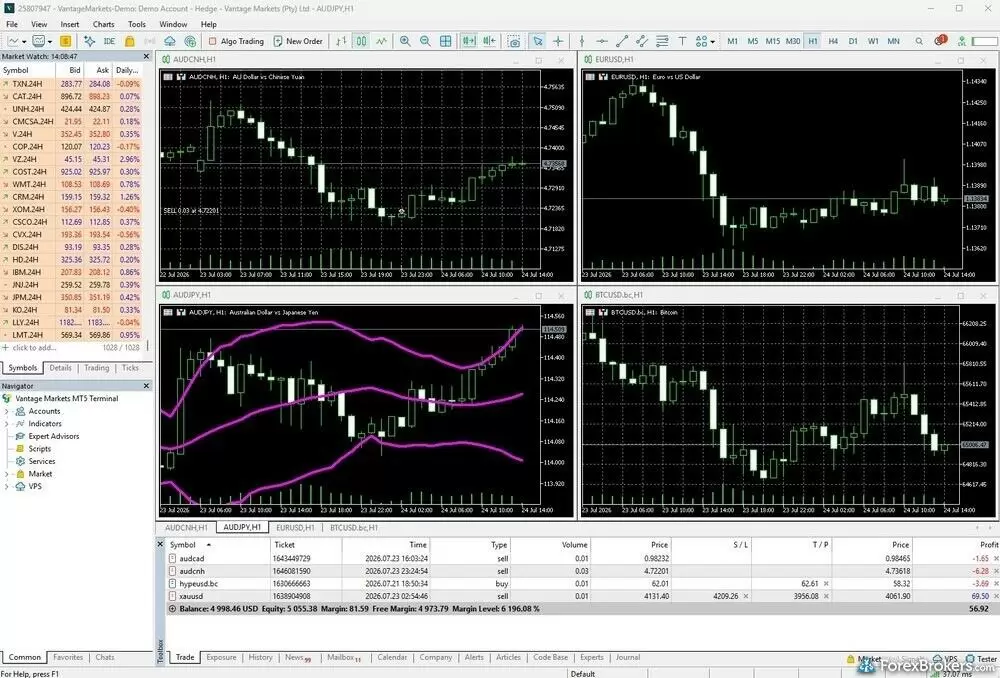Expand the Accounts node in Navigator
This screenshot has width=1000, height=678.
click(x=7, y=411)
